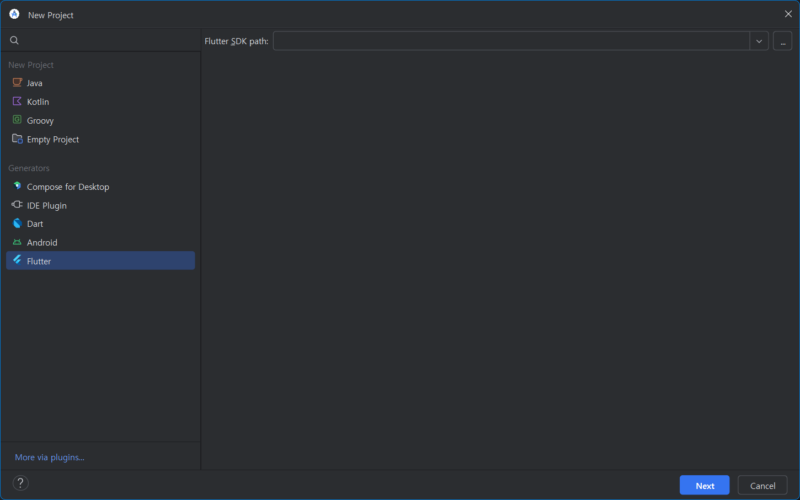
Task: Focus the project type search field
Action: [101, 40]
